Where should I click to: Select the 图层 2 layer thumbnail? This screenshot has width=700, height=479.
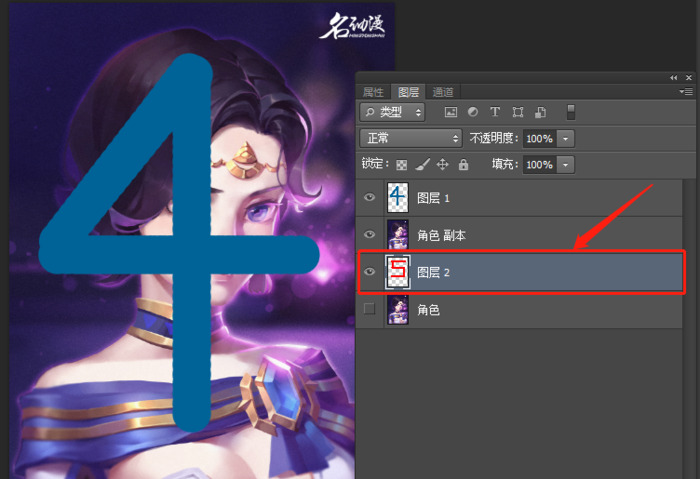397,272
